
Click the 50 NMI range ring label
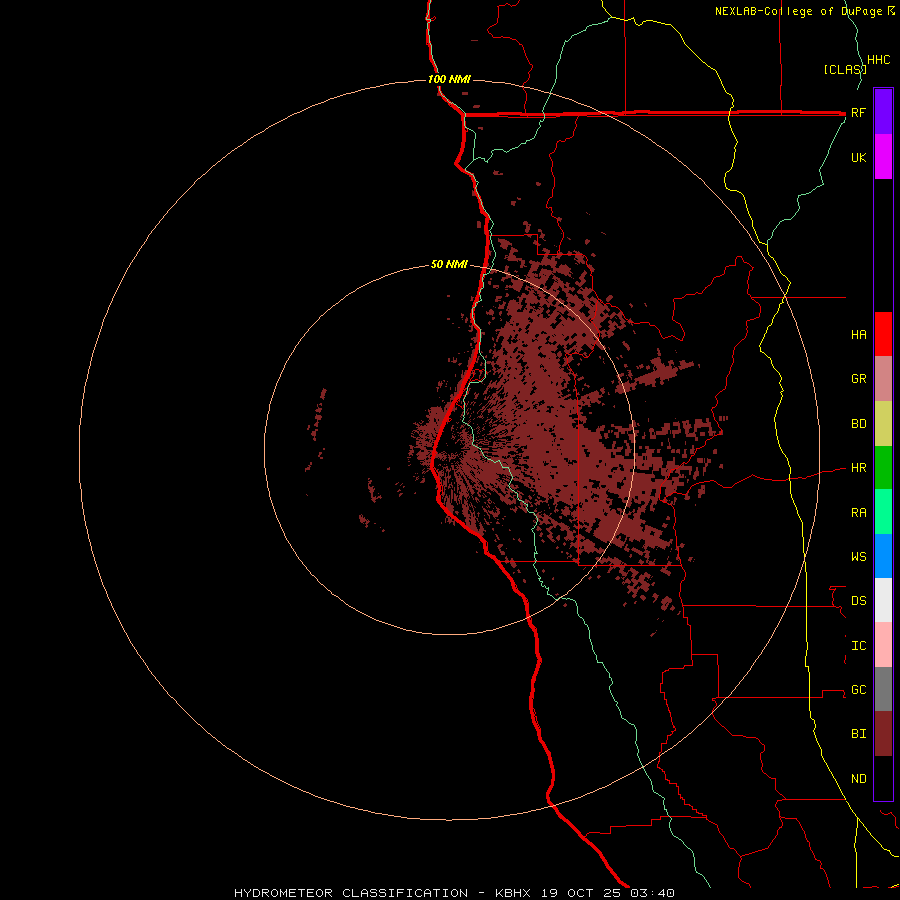449,264
